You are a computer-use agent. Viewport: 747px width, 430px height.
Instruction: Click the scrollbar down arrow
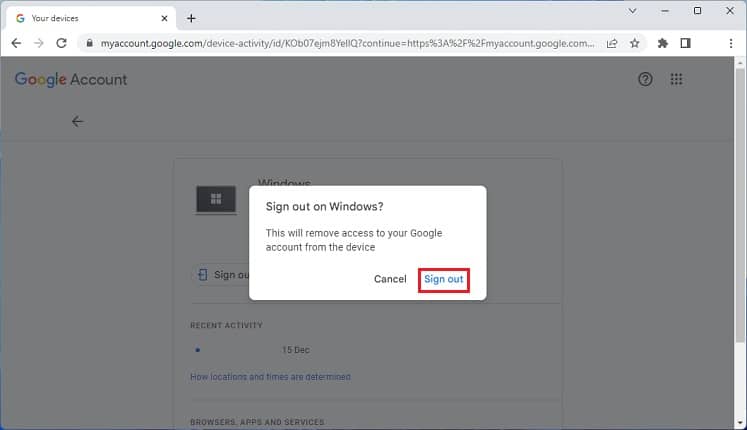[740, 423]
